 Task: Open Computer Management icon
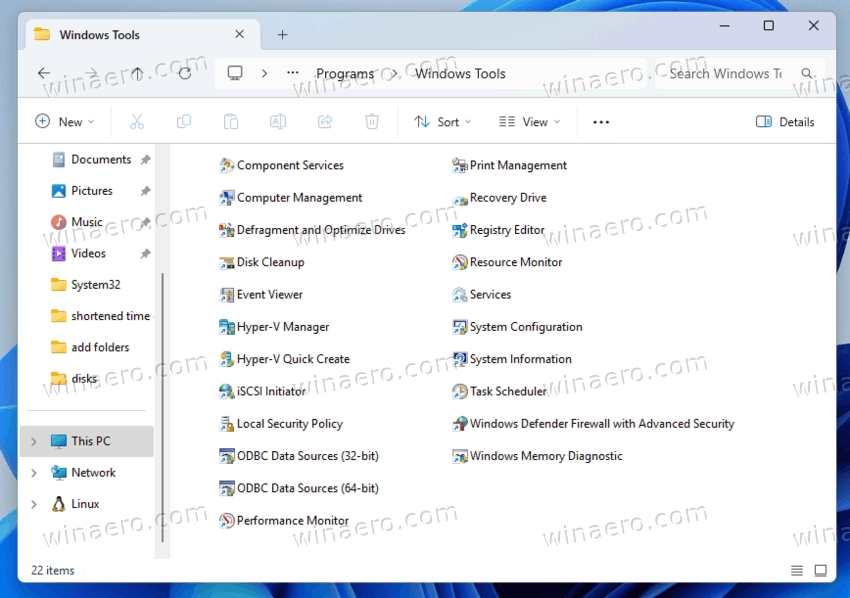coord(227,198)
